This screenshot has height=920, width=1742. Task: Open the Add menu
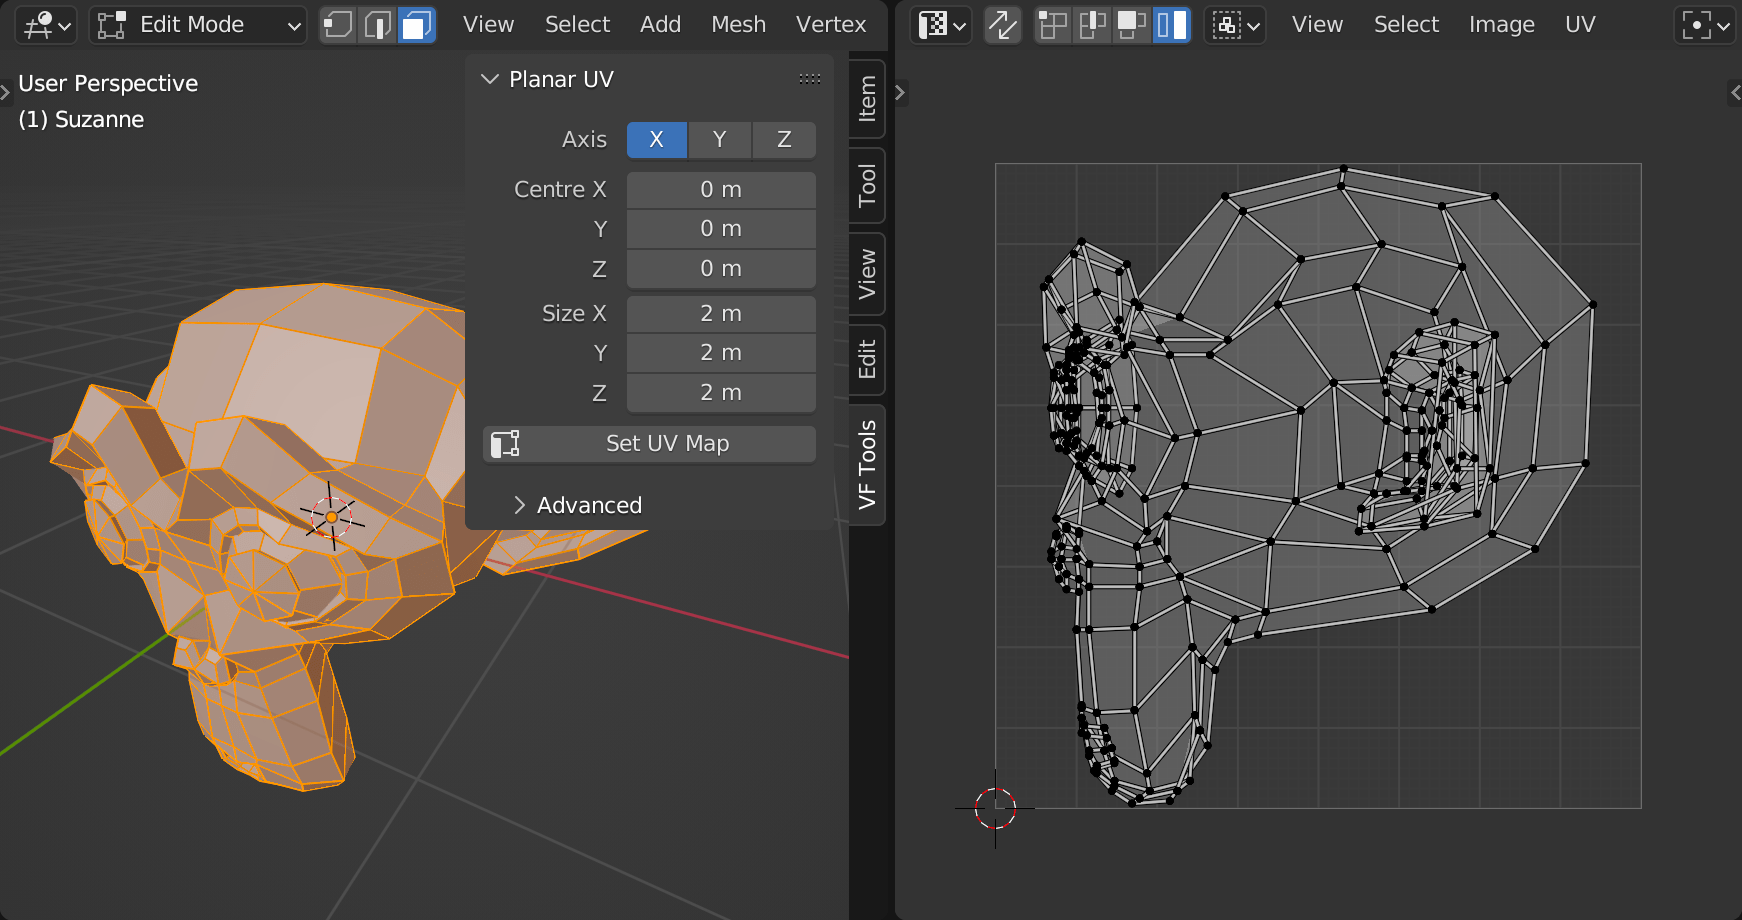coord(660,25)
